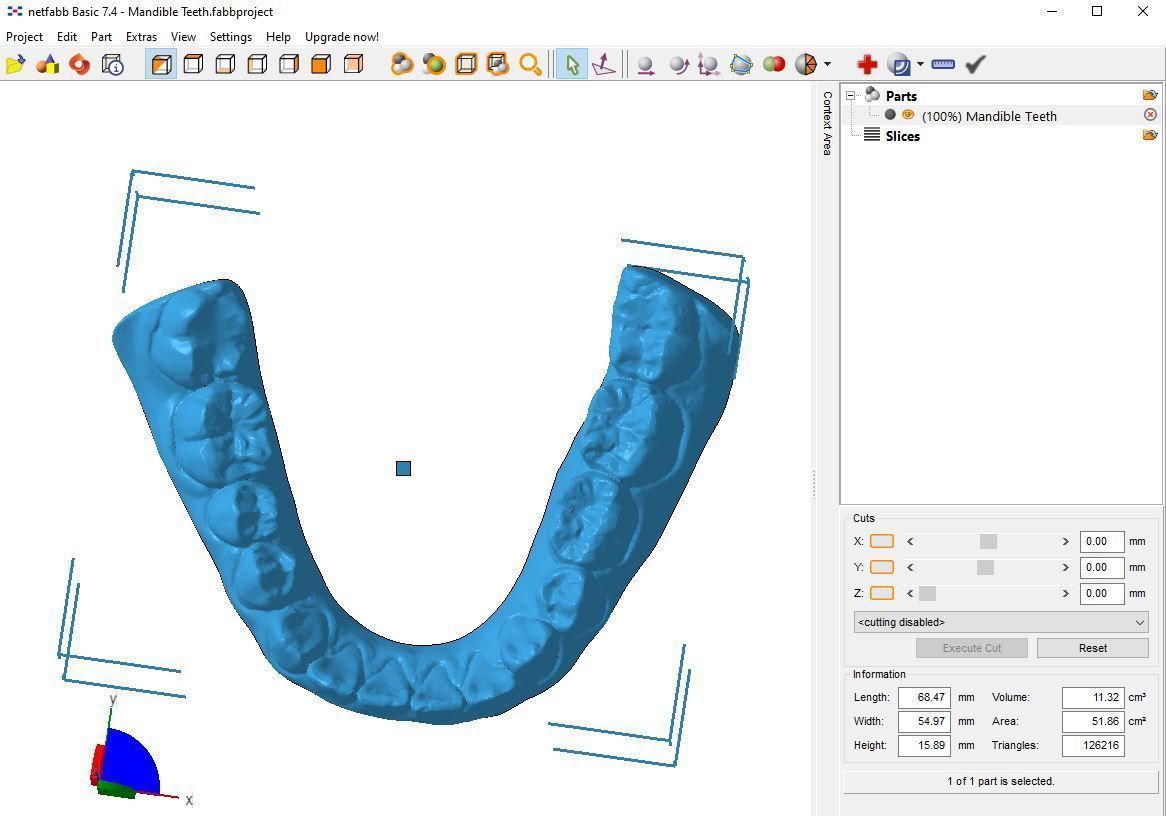Click the Y cut slider handle

(985, 568)
